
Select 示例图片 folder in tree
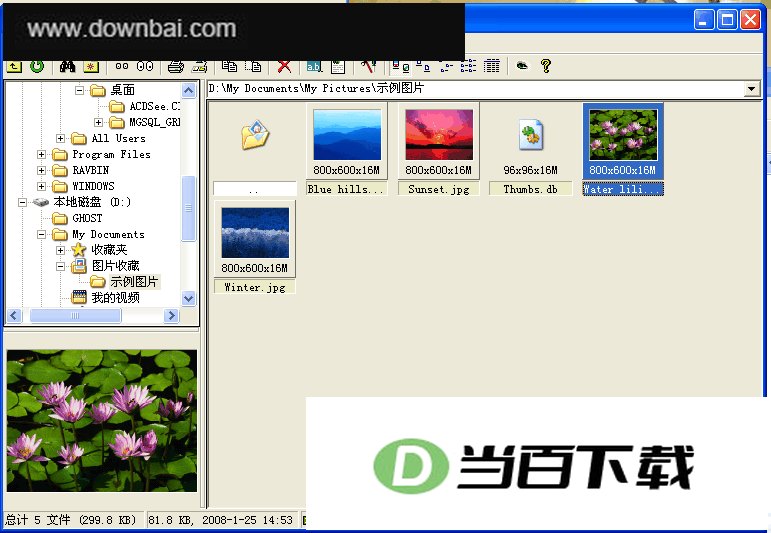(134, 282)
